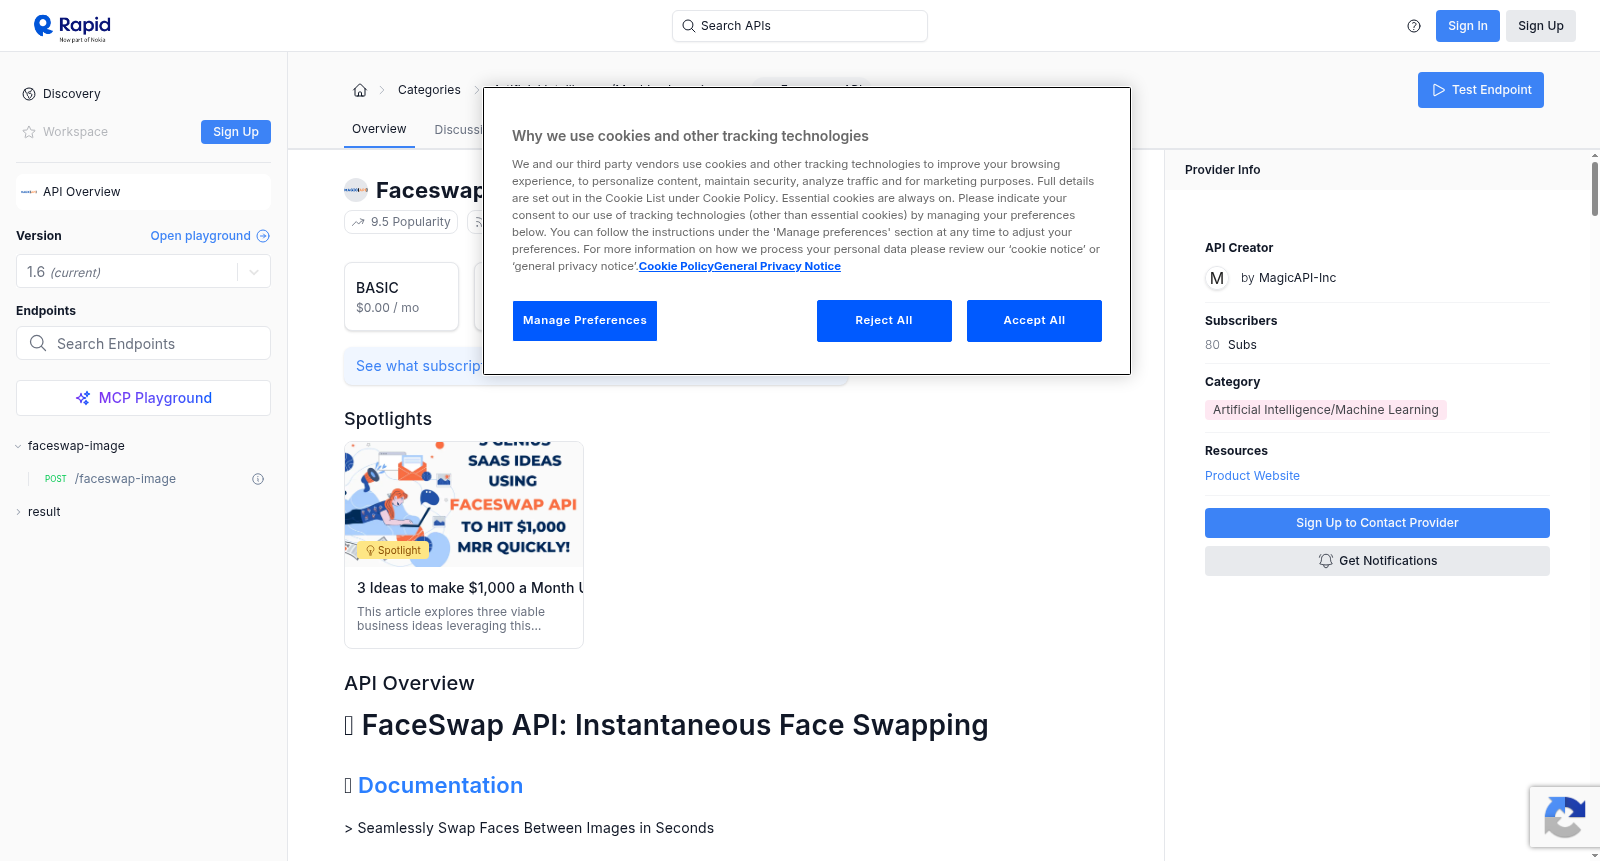The width and height of the screenshot is (1600, 861).
Task: Click the Open playground arrow icon
Action: click(263, 236)
